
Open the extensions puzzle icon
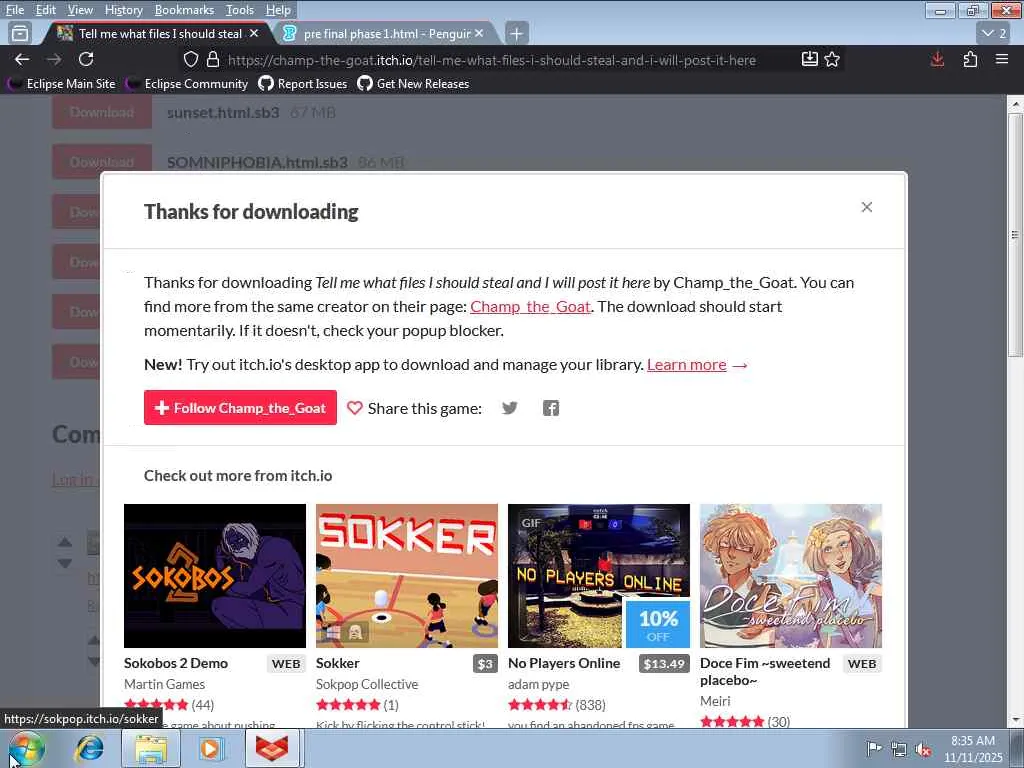(970, 59)
